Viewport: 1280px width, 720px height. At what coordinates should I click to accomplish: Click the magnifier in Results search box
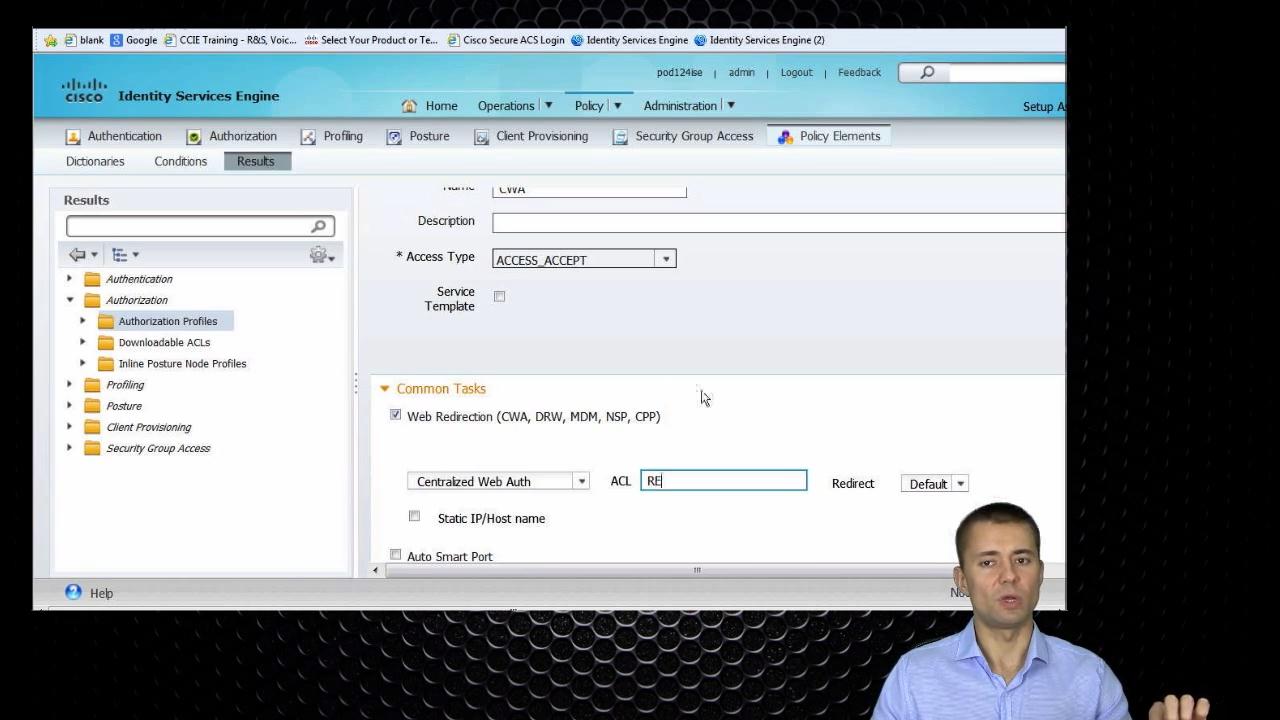[x=319, y=227]
